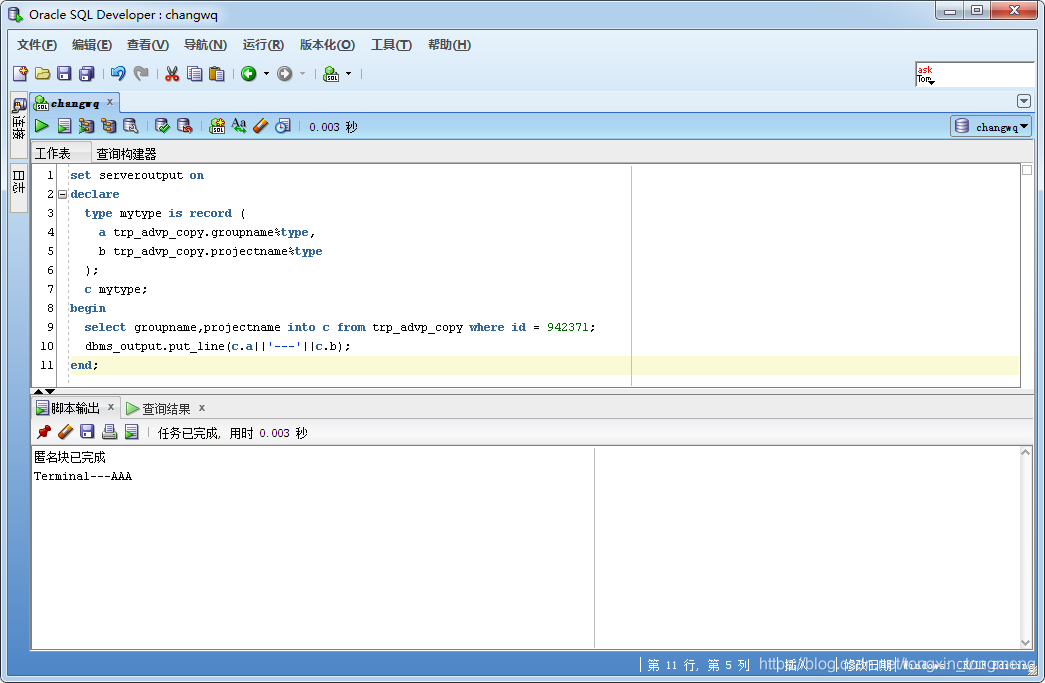Open a SQL worksheet from the main toolbar
Image resolution: width=1045 pixels, height=683 pixels.
pyautogui.click(x=331, y=73)
